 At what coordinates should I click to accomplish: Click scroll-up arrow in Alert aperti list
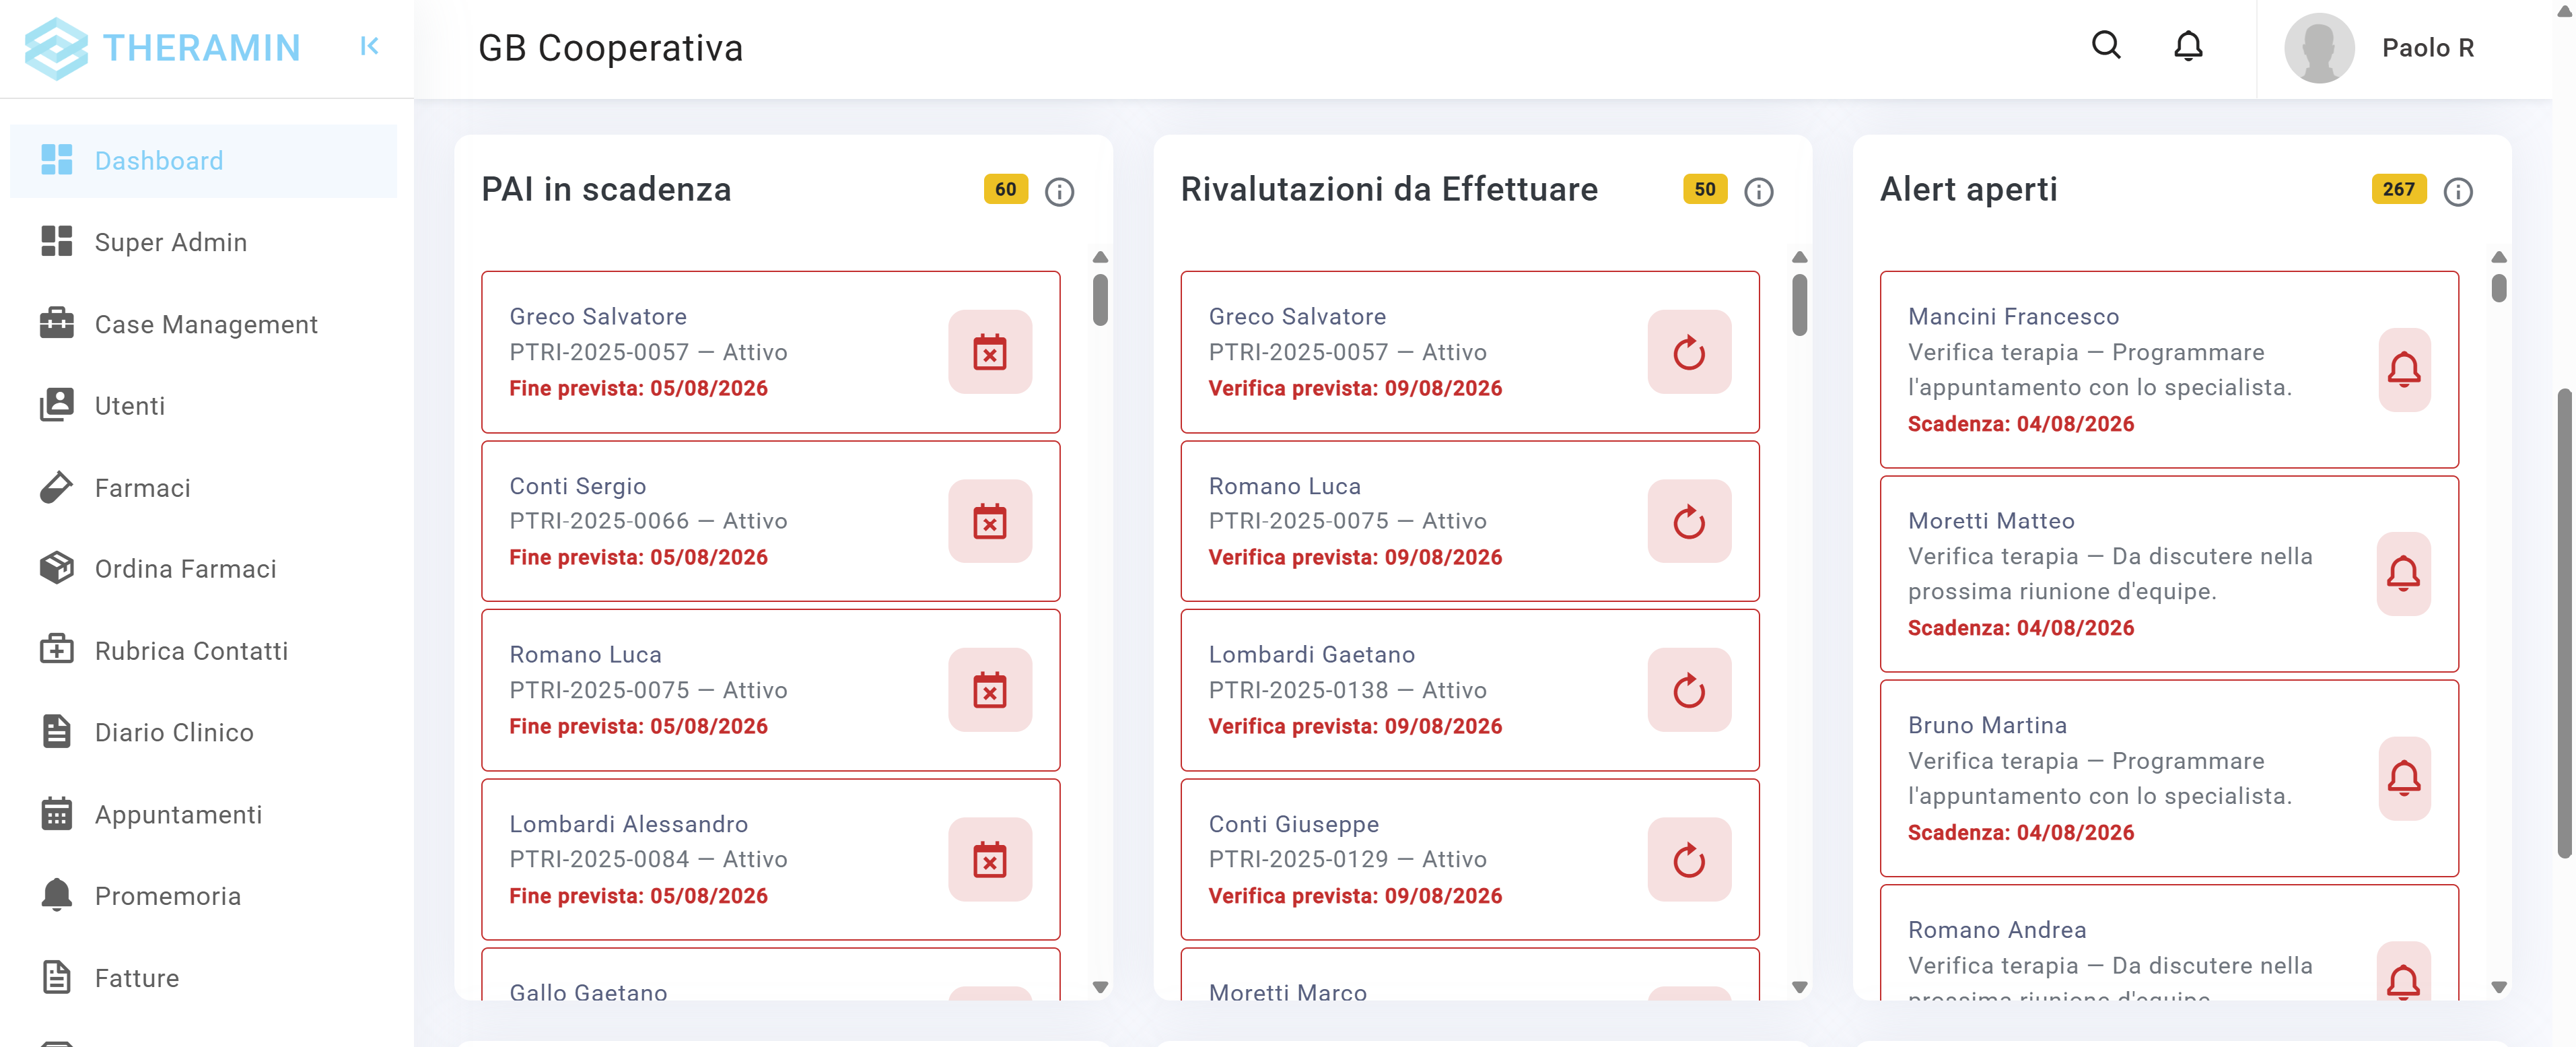tap(2498, 257)
